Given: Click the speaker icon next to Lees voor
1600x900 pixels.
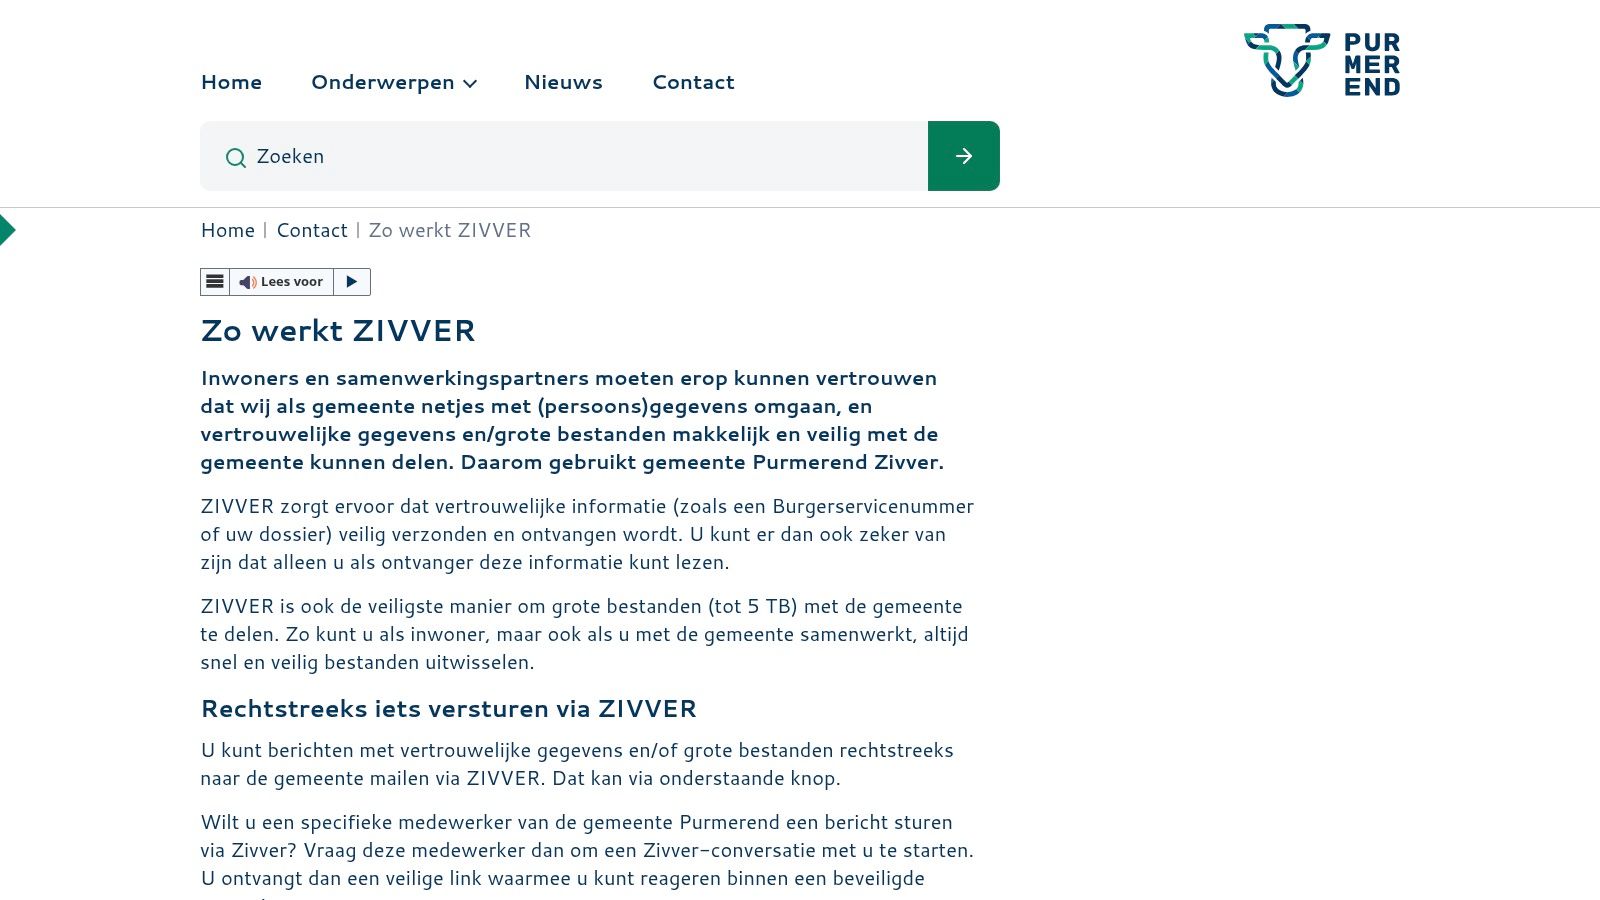Looking at the screenshot, I should (x=247, y=281).
